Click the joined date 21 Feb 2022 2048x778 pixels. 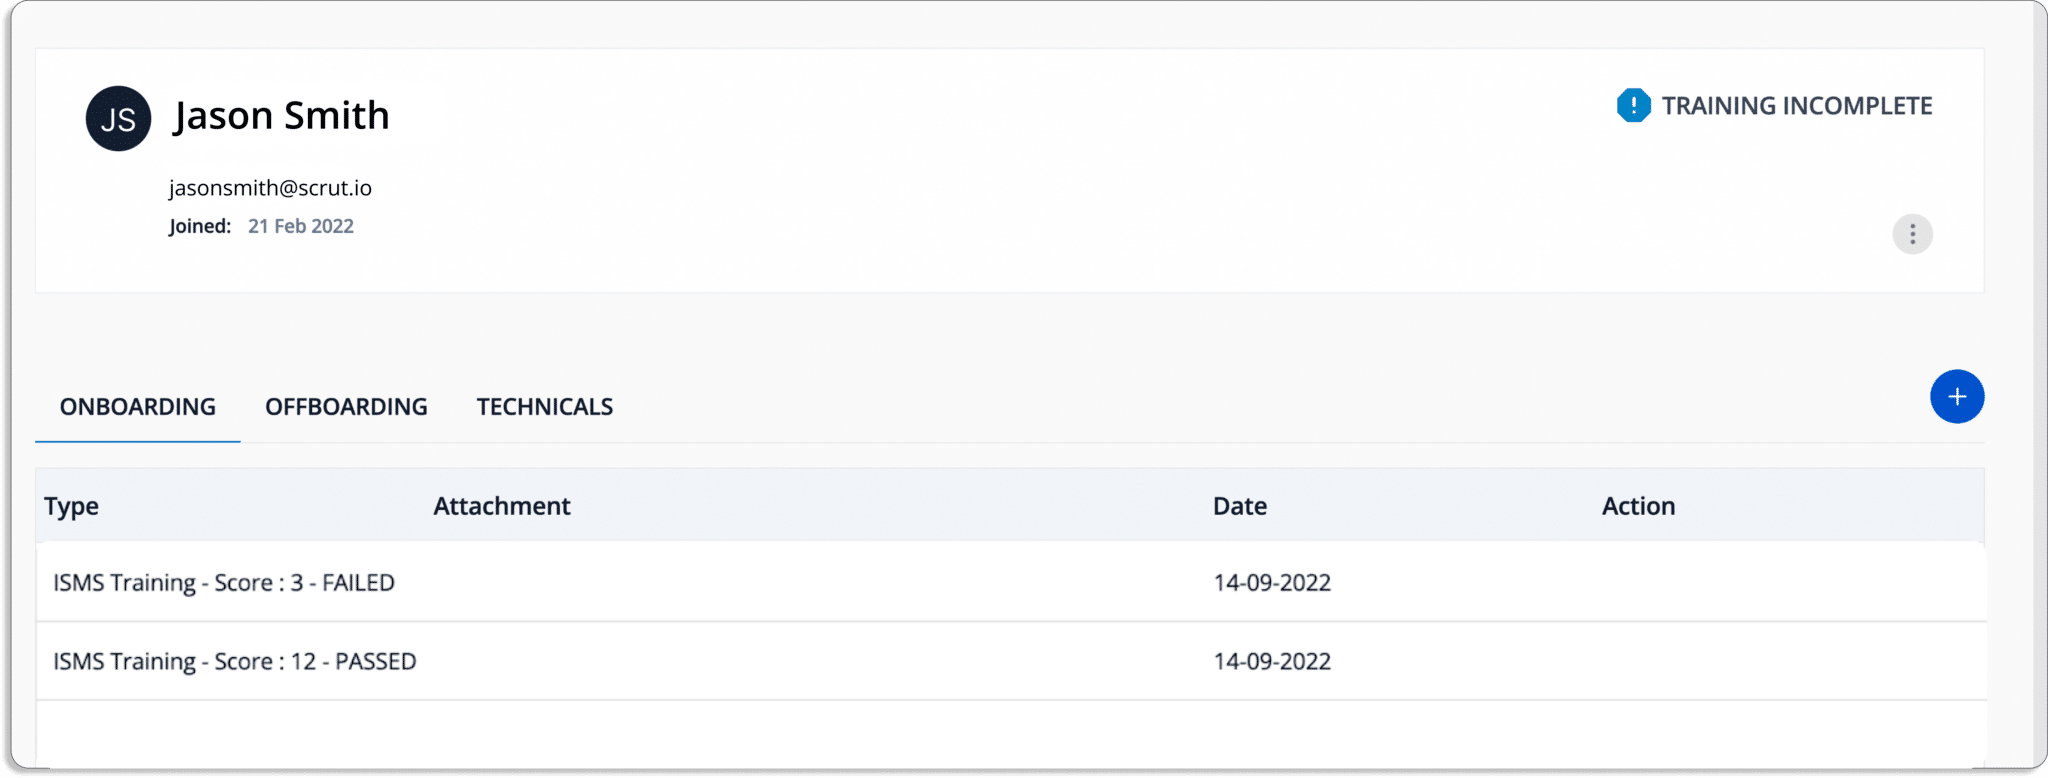(301, 226)
